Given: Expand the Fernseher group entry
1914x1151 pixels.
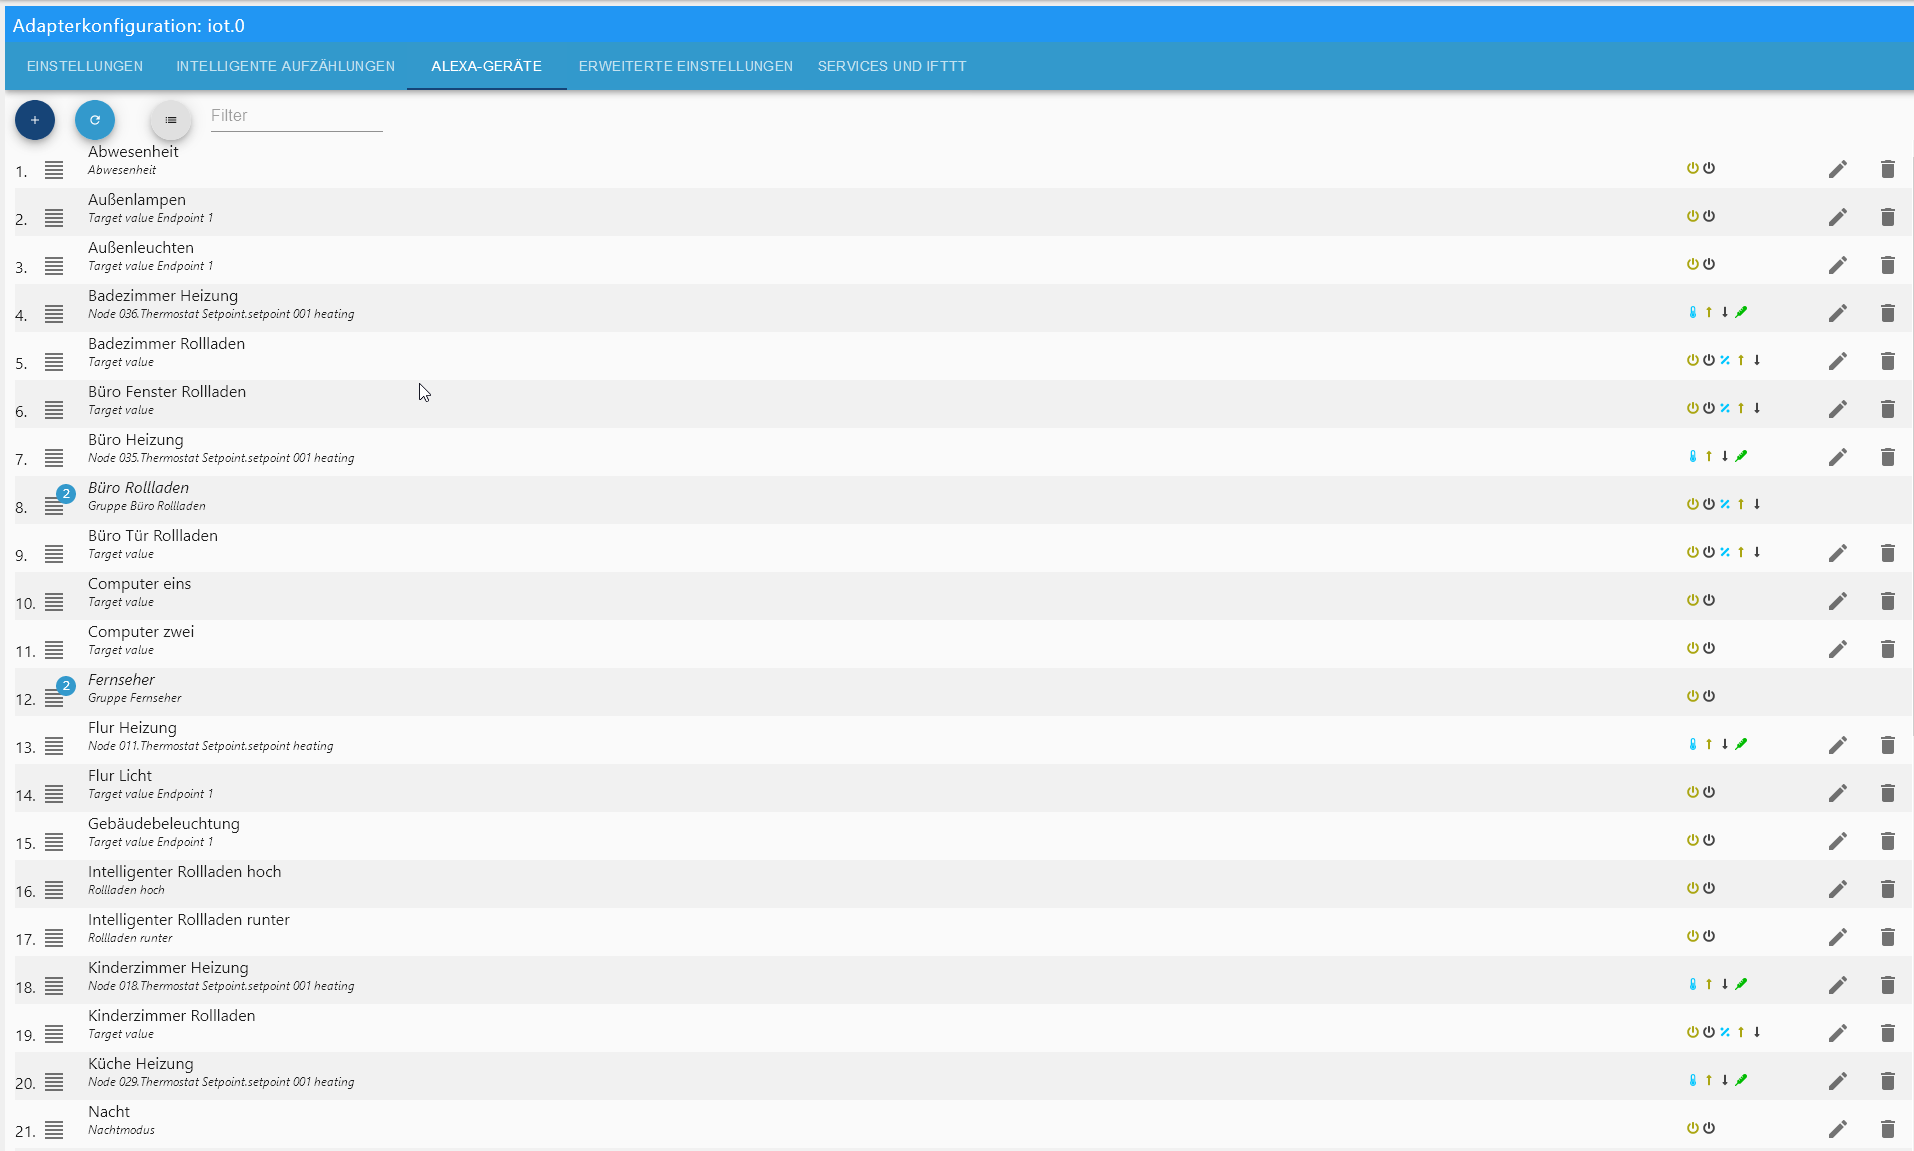Looking at the screenshot, I should point(56,695).
